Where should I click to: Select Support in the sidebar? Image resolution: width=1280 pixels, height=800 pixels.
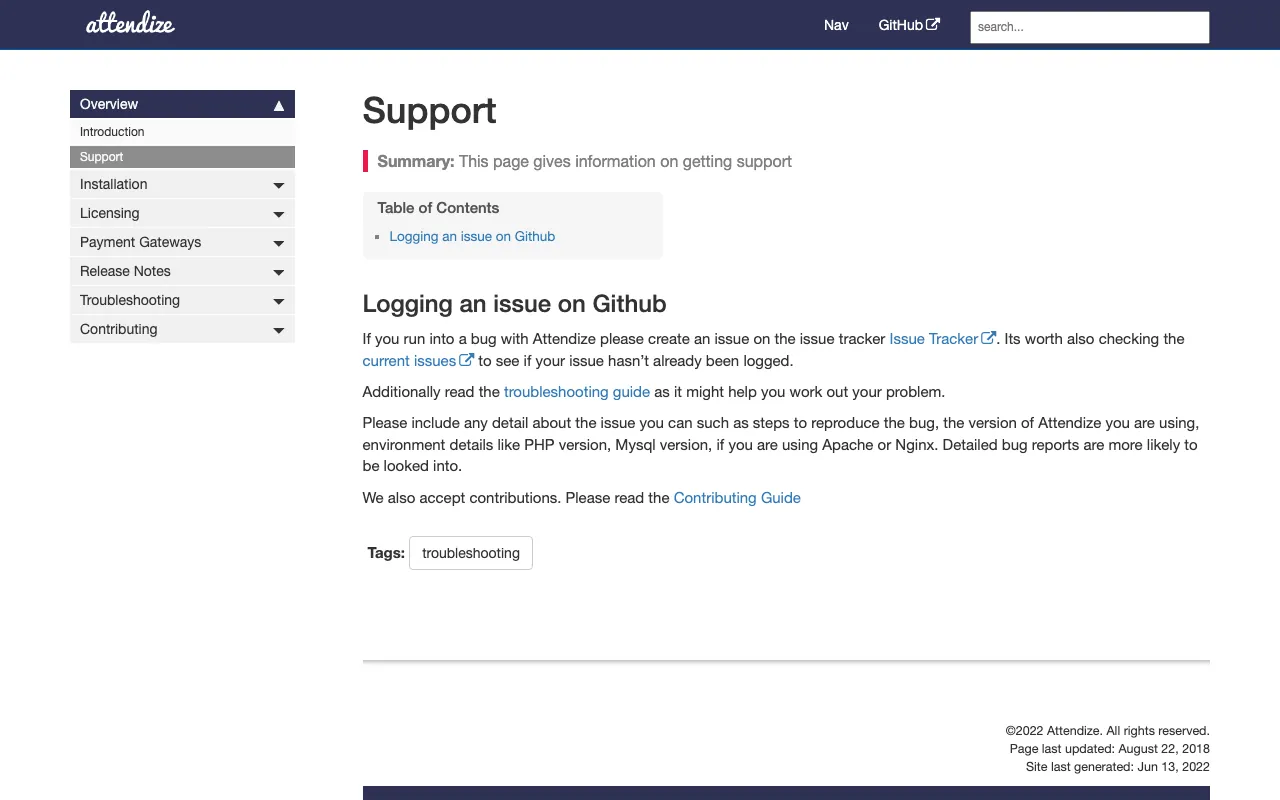tap(182, 157)
